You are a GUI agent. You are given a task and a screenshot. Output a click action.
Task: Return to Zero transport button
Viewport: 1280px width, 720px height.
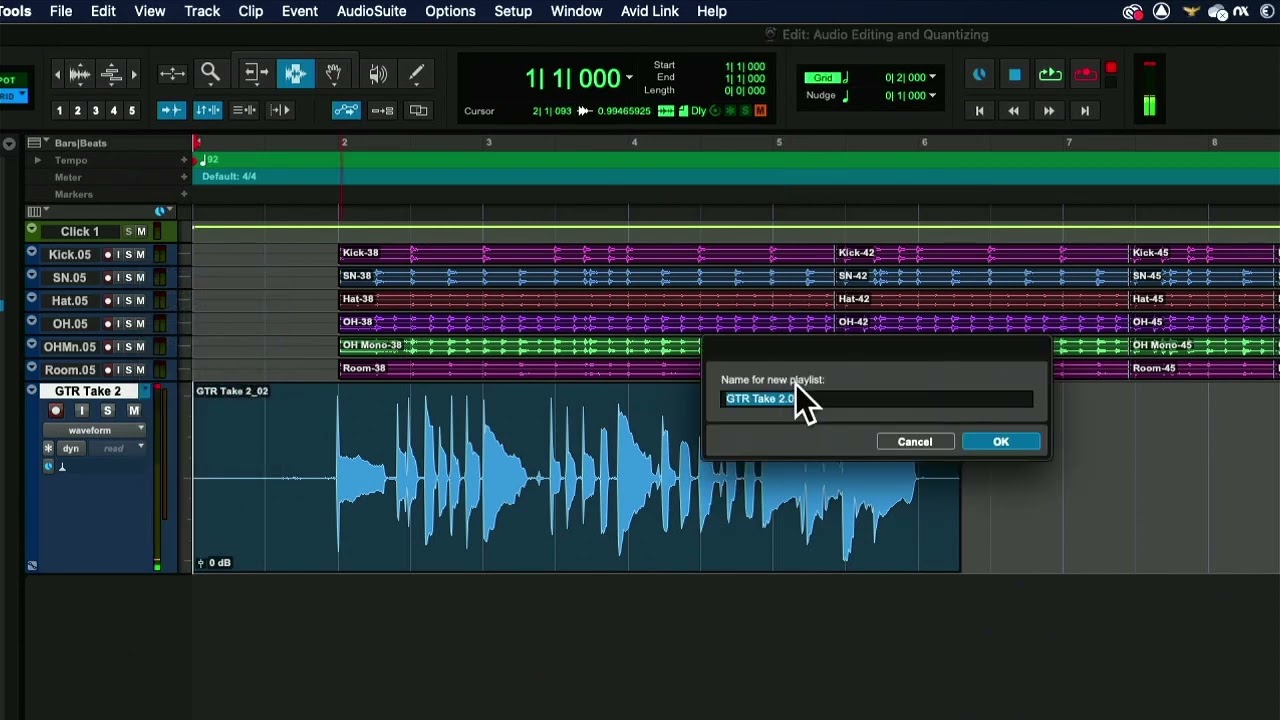tap(979, 111)
